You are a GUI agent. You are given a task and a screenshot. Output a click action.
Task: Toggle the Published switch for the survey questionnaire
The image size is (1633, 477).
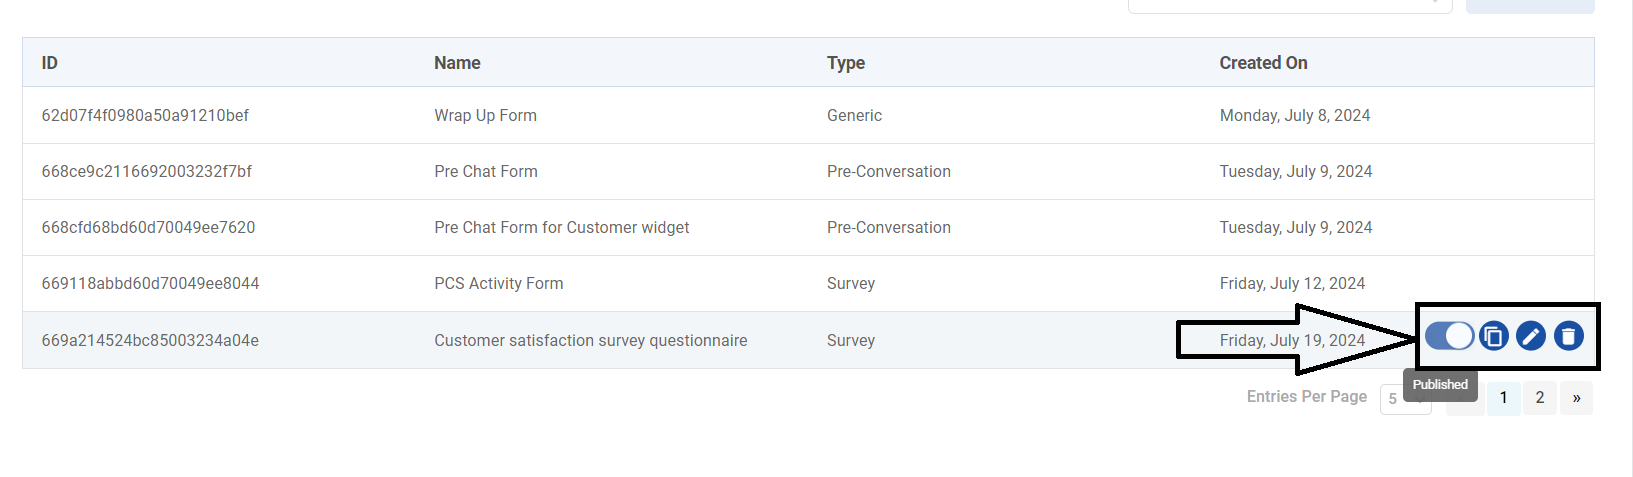[x=1449, y=336]
